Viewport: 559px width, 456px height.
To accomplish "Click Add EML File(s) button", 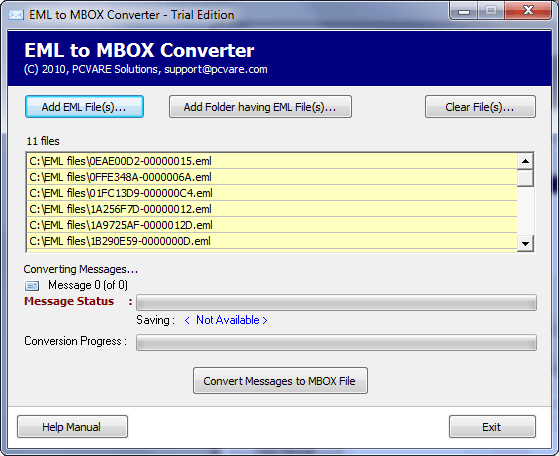I will (x=84, y=107).
